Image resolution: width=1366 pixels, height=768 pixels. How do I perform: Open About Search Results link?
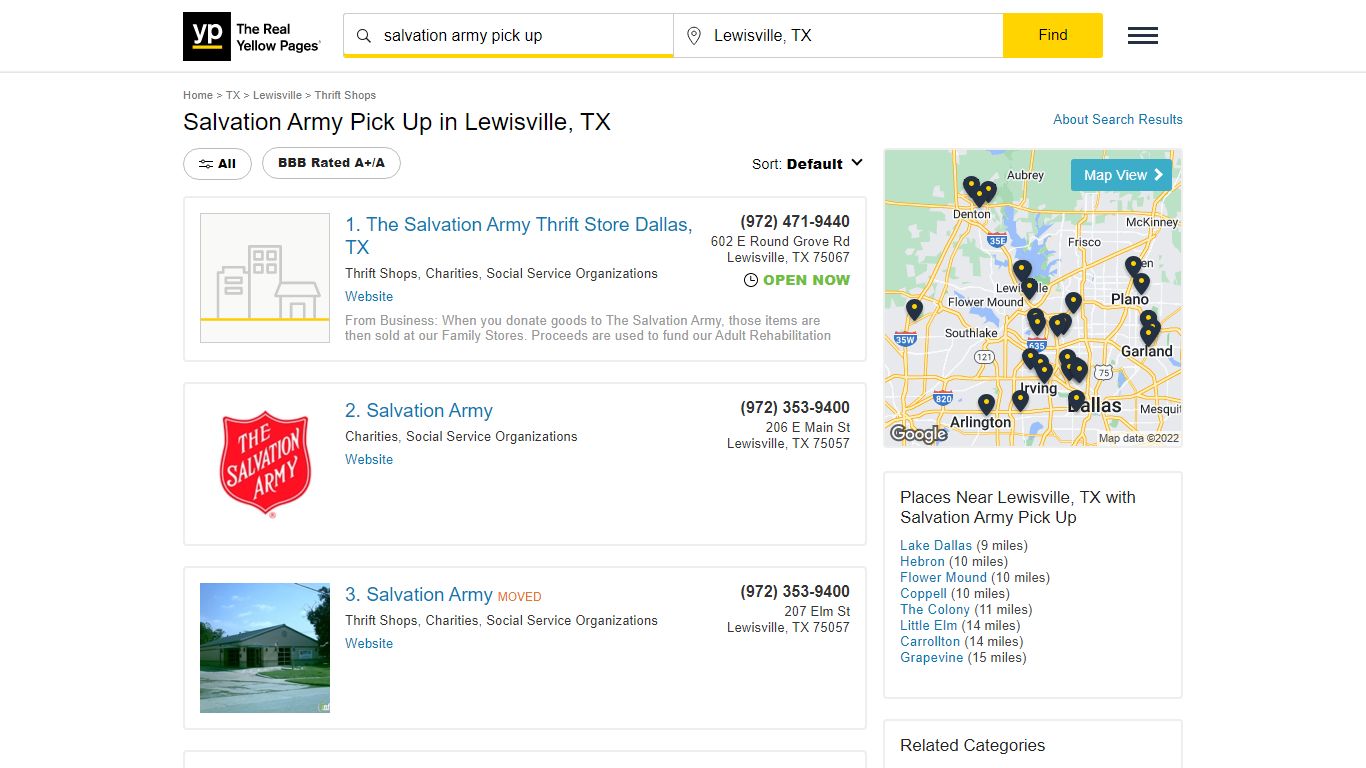(x=1118, y=119)
